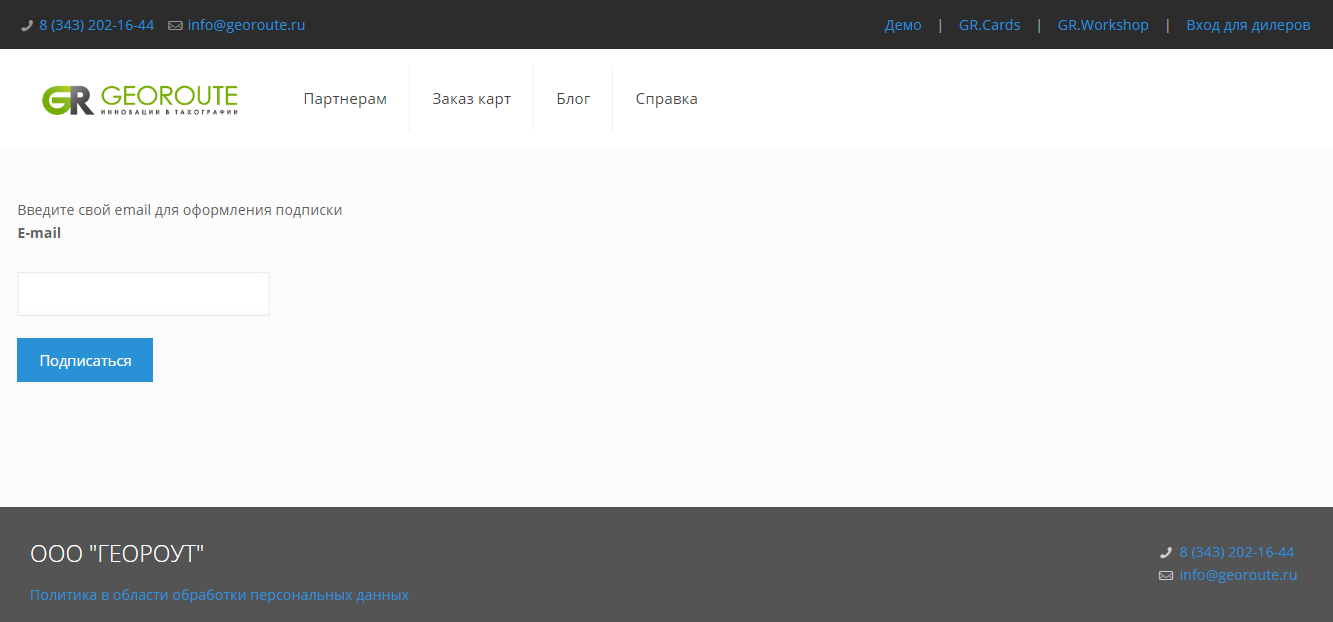Select the Заказ карт menu item
This screenshot has width=1333, height=622.
click(471, 99)
